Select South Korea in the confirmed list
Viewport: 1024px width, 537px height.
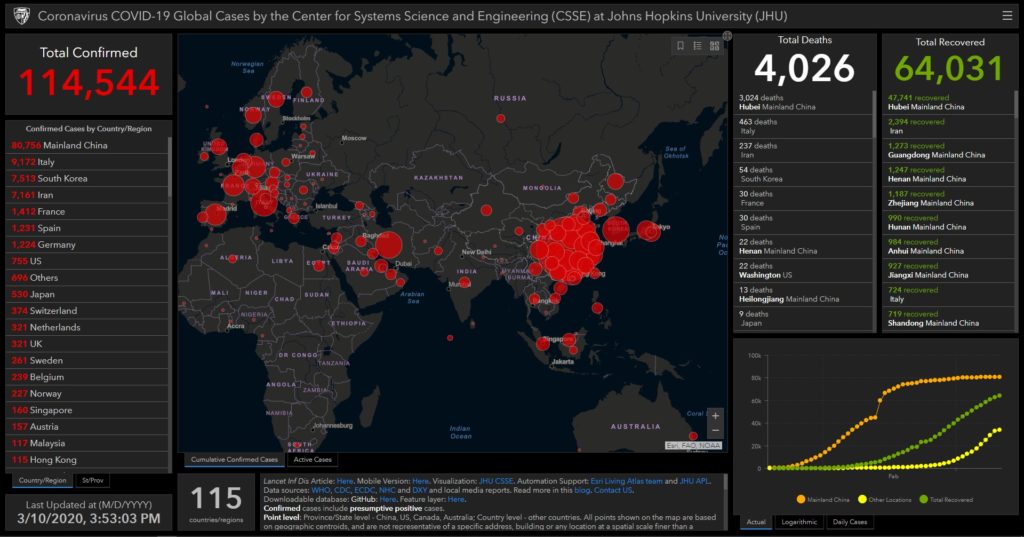click(x=88, y=178)
